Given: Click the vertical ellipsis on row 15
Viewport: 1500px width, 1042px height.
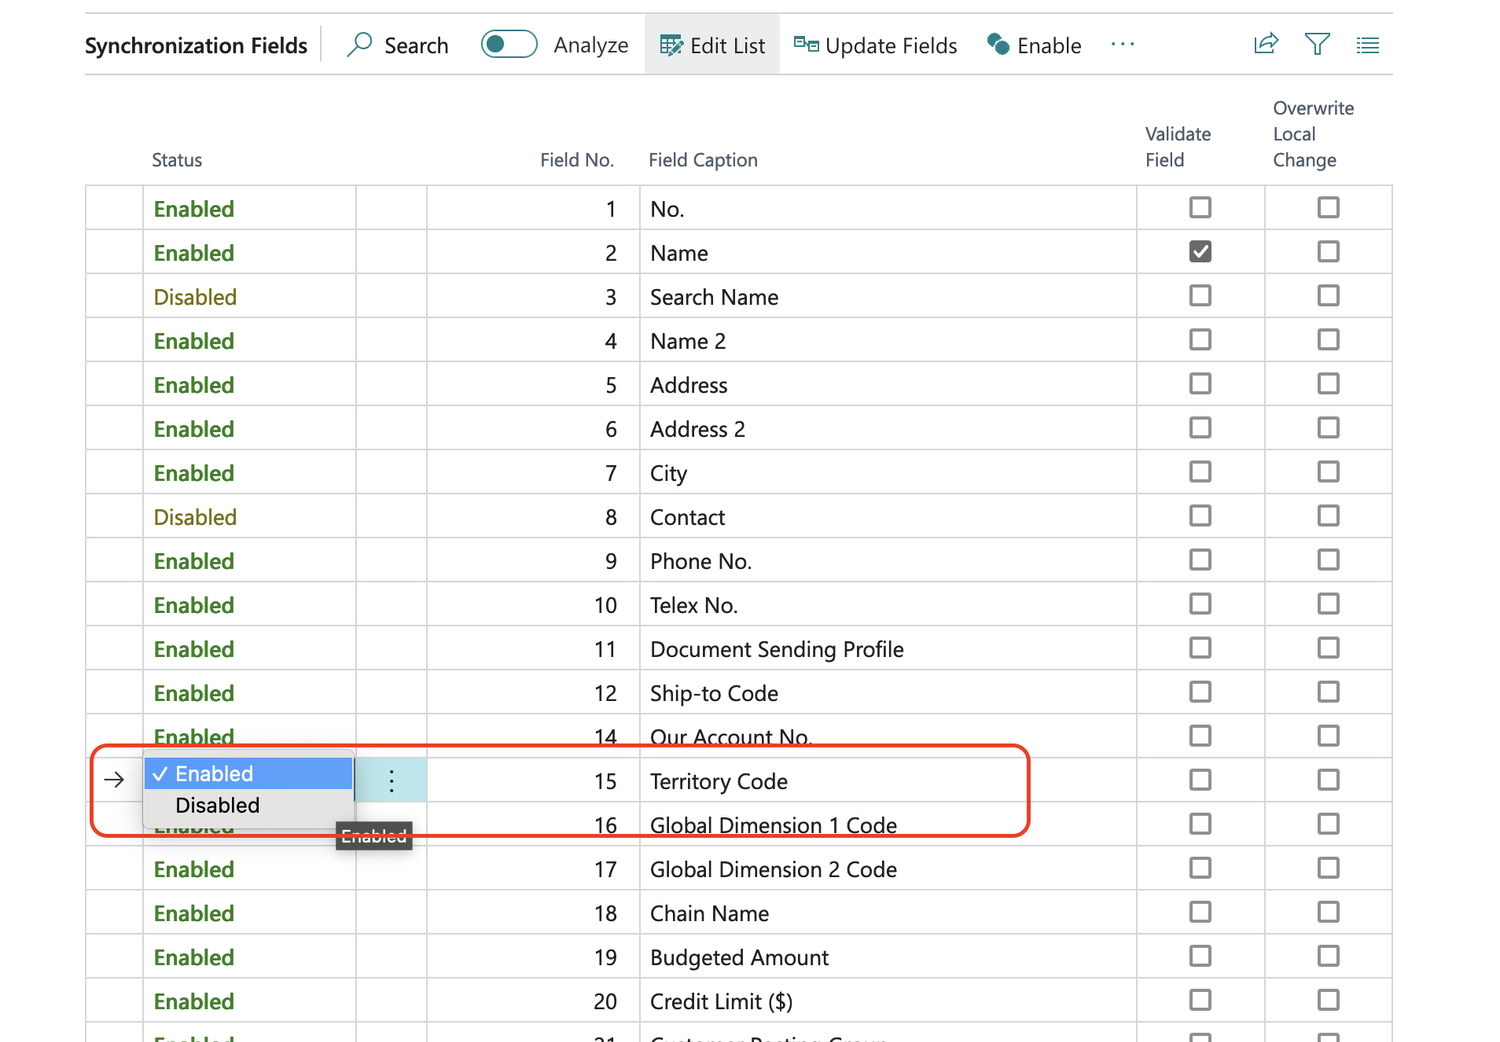Looking at the screenshot, I should tap(391, 780).
